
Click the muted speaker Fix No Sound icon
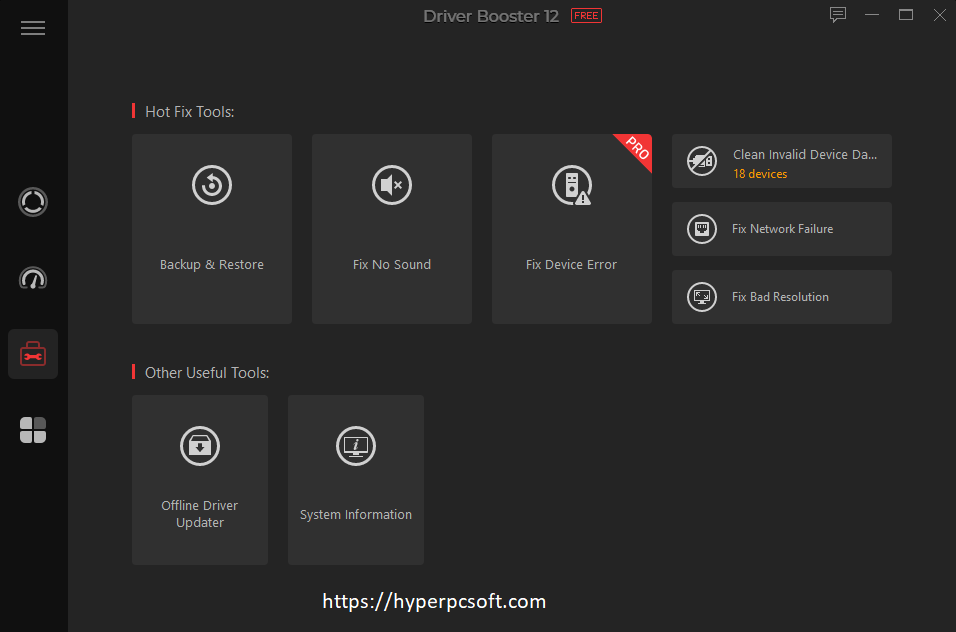tap(391, 185)
